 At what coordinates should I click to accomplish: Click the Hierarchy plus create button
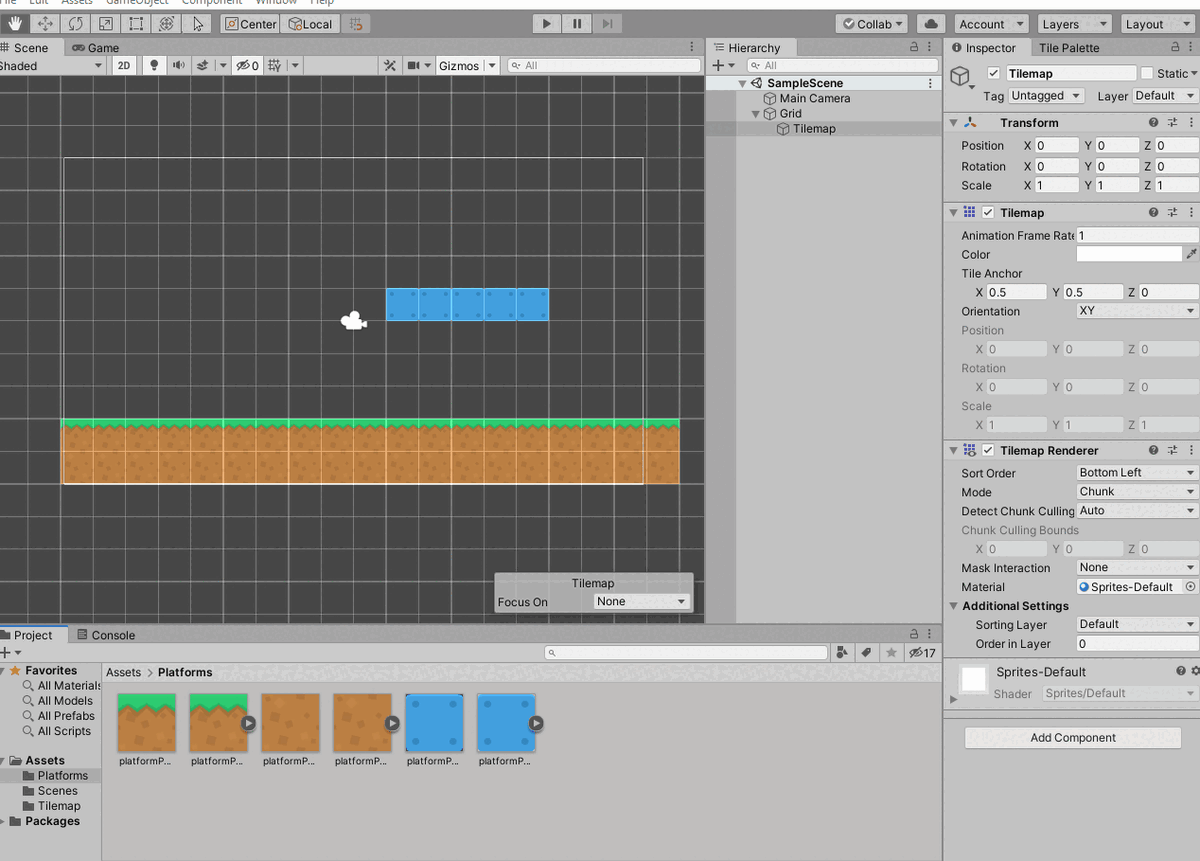pos(721,66)
